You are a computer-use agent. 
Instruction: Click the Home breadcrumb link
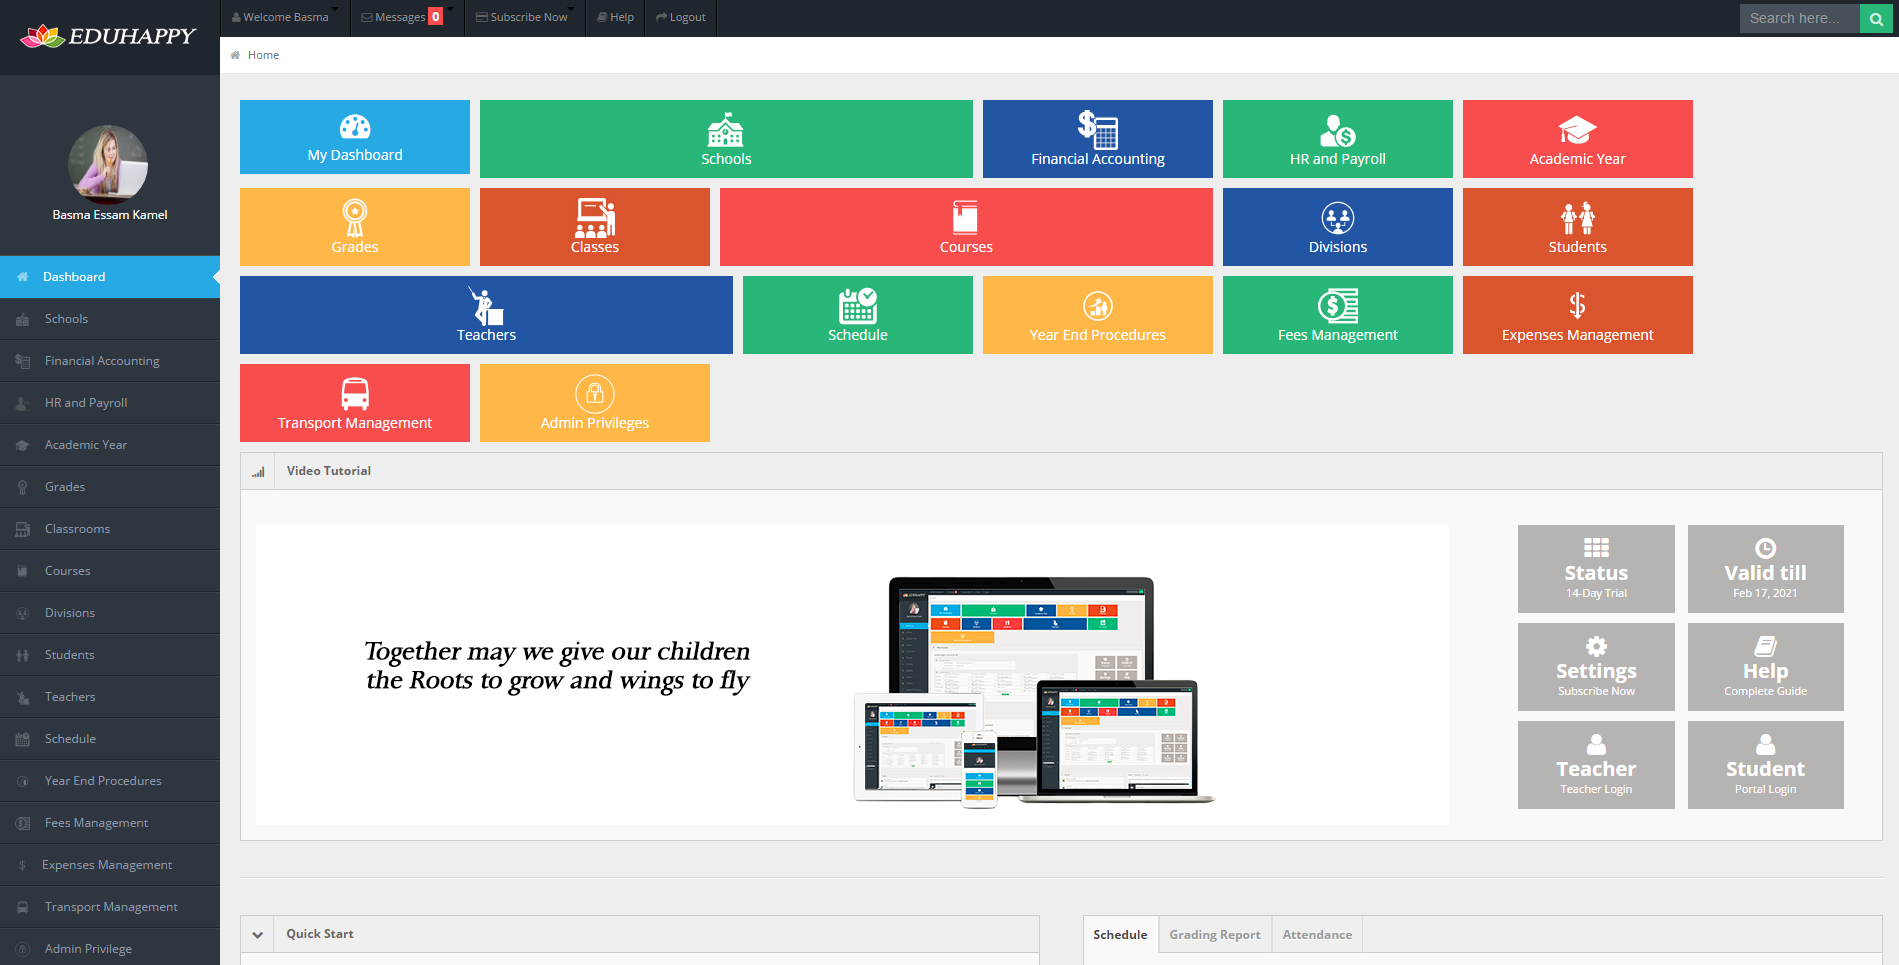click(x=263, y=55)
